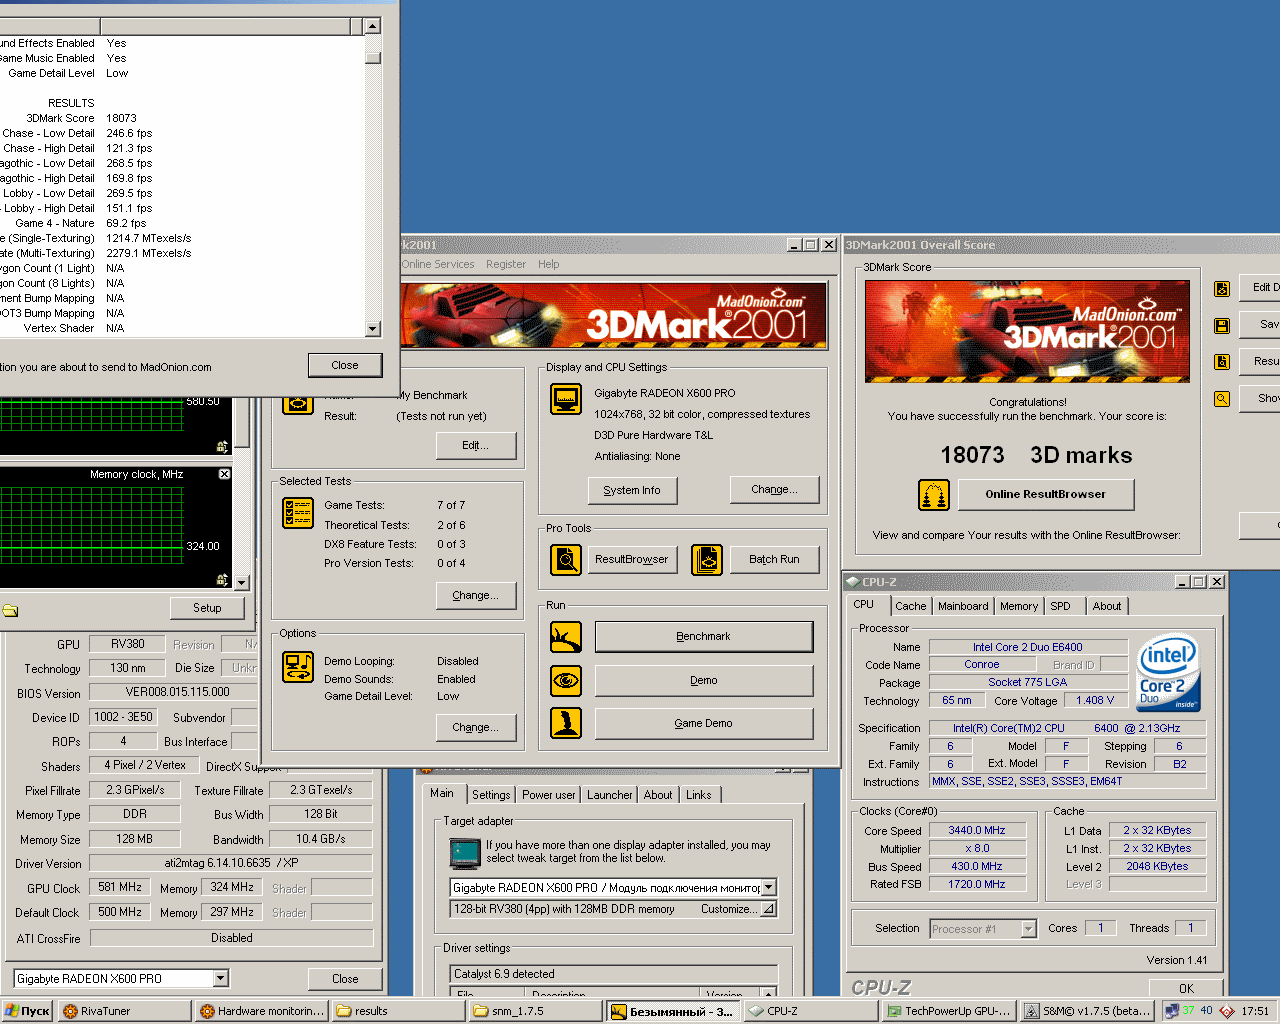Click the Show Details magnifier icon
The image size is (1280, 1024).
(x=1222, y=399)
